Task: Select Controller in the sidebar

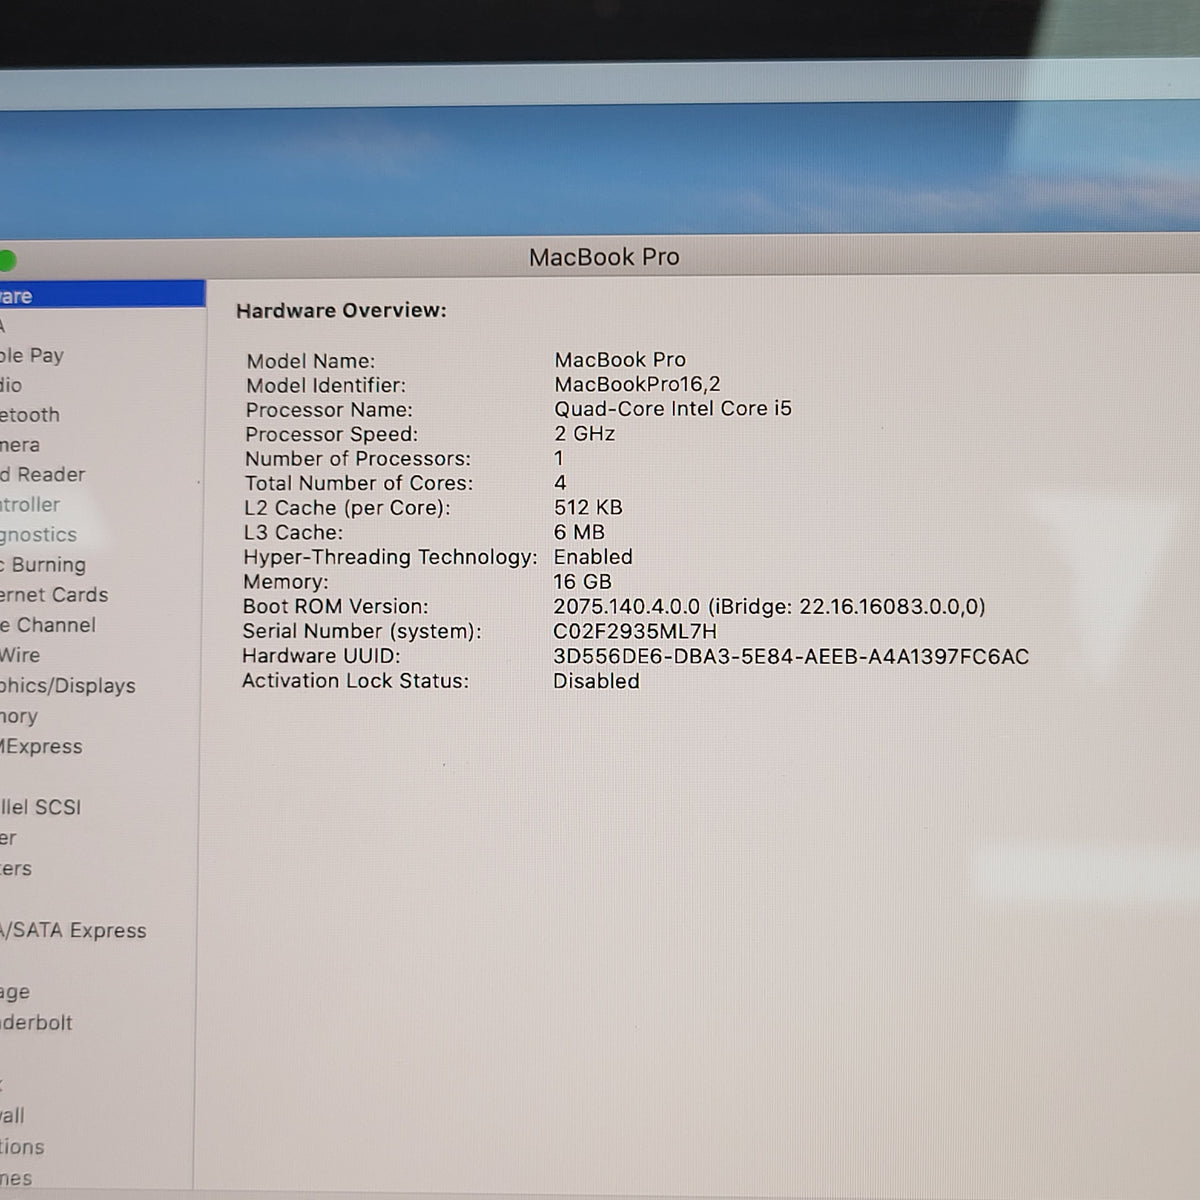Action: click(30, 505)
